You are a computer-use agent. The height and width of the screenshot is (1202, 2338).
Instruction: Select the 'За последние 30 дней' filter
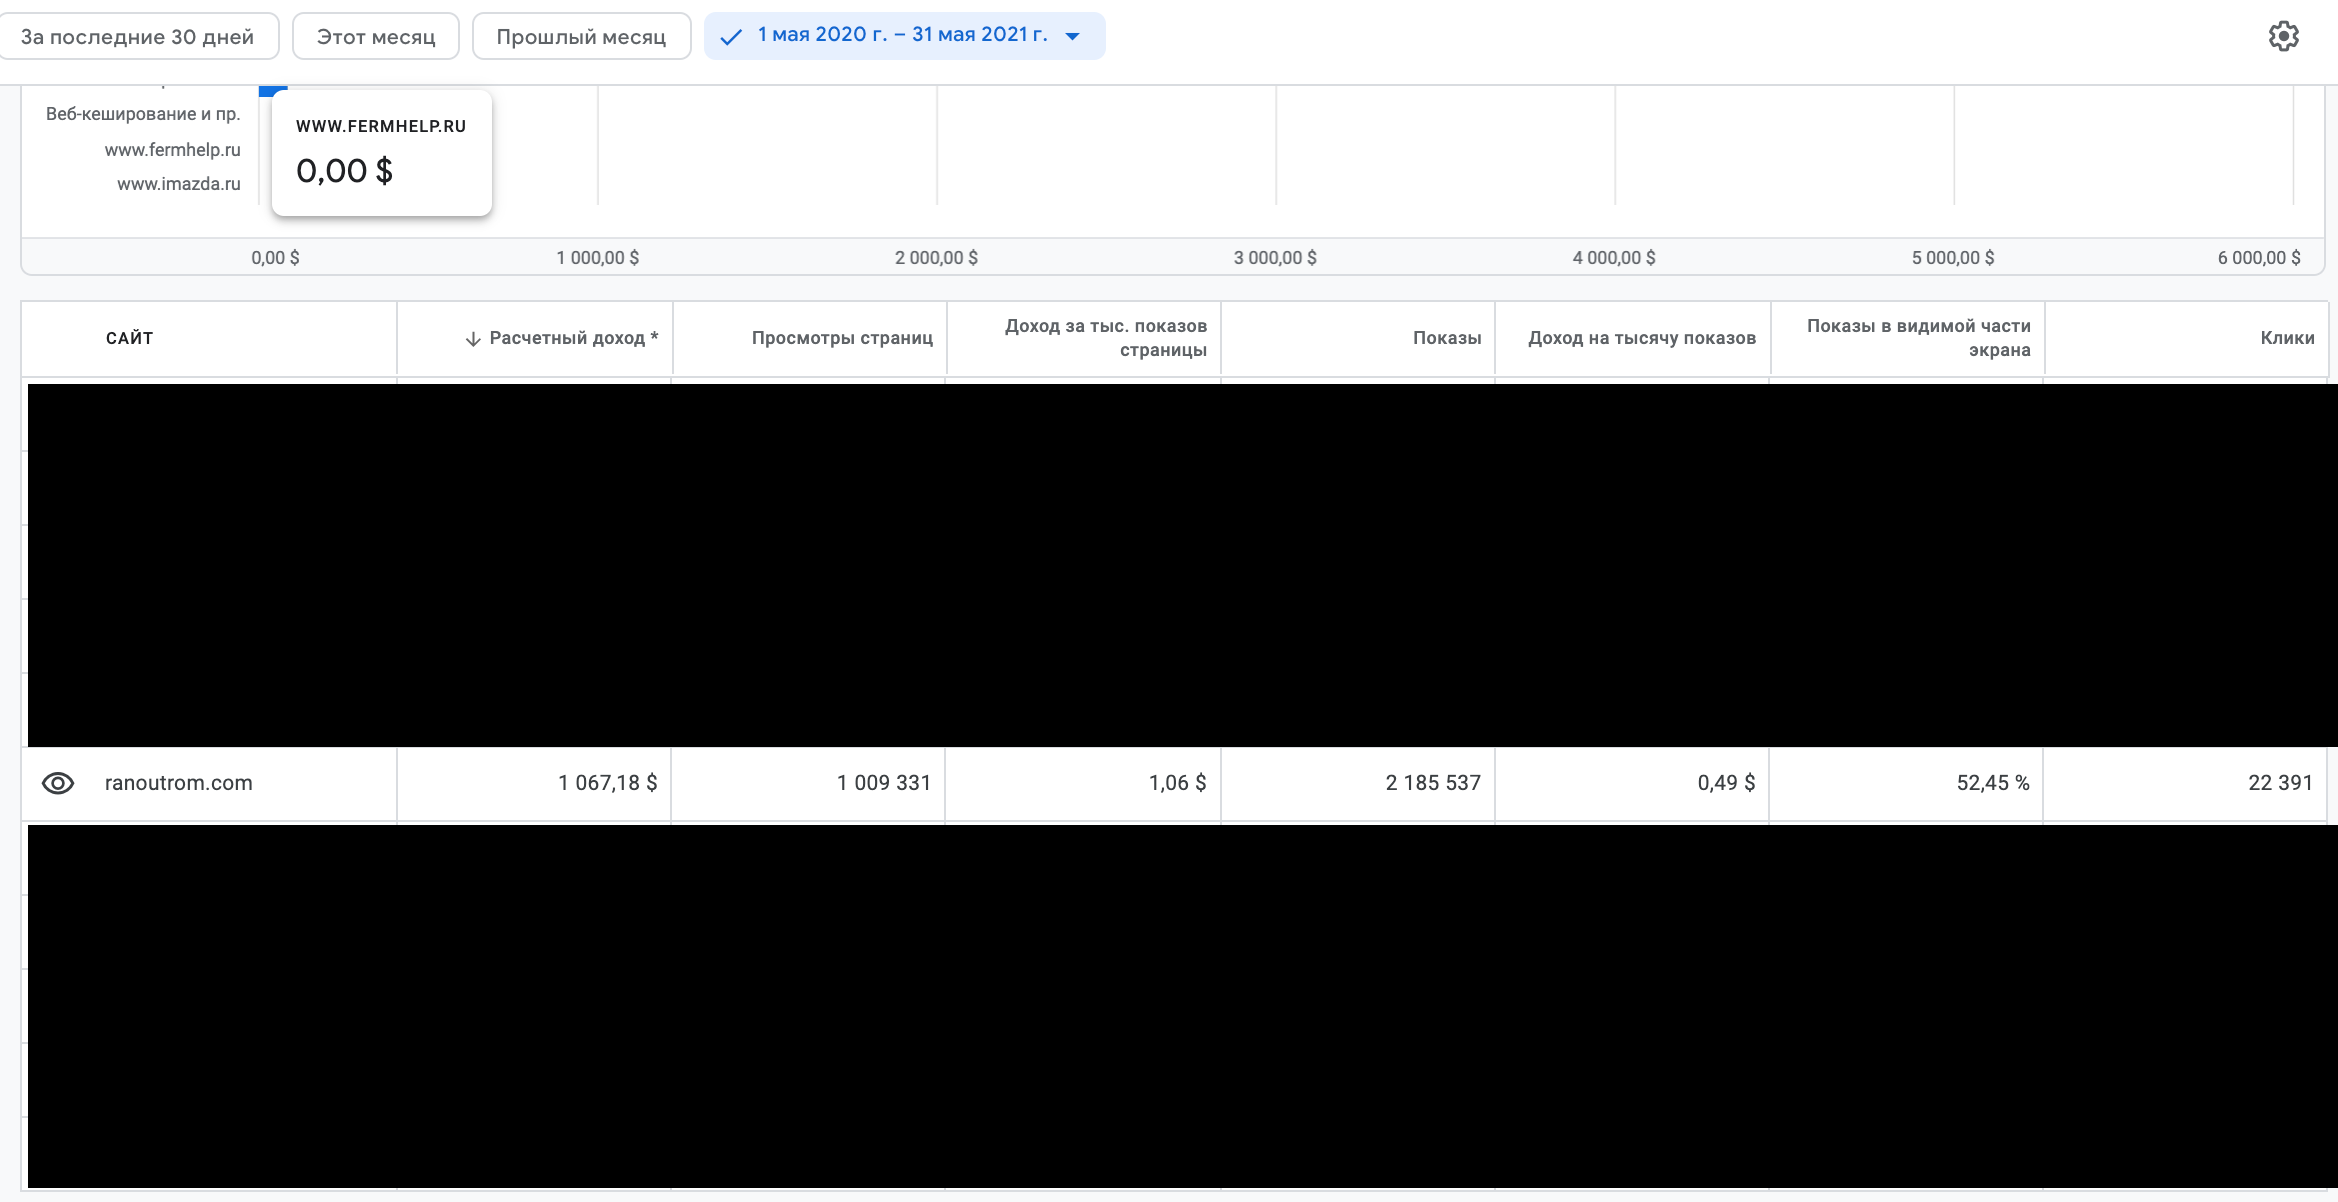click(x=137, y=37)
